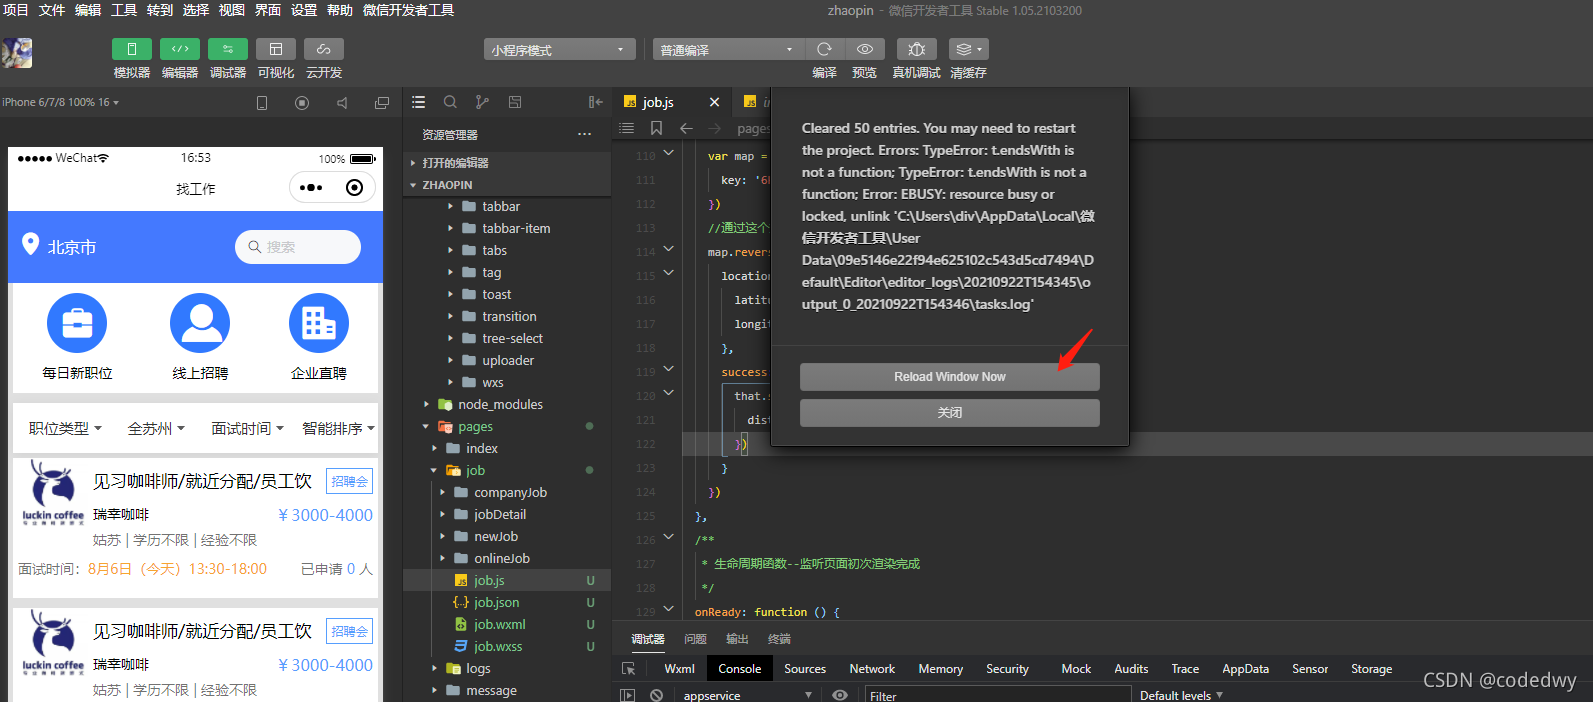Viewport: 1593px width, 702px height.
Task: Open the normal compile dropdown
Action: tap(728, 50)
